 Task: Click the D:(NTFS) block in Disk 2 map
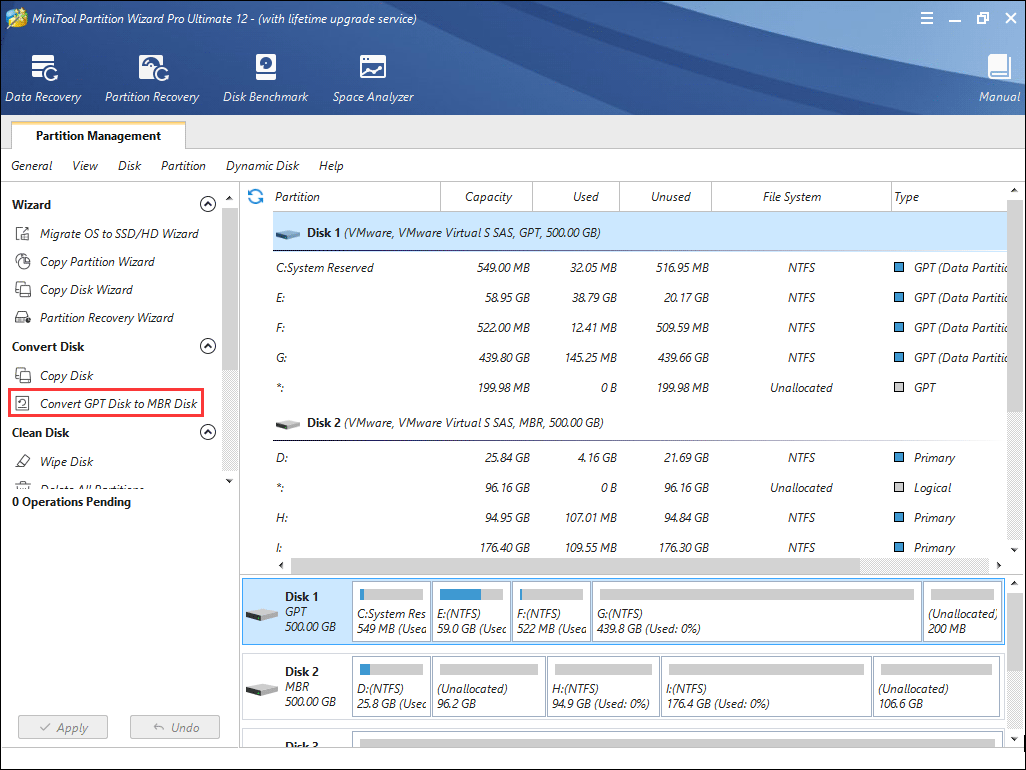pos(391,687)
